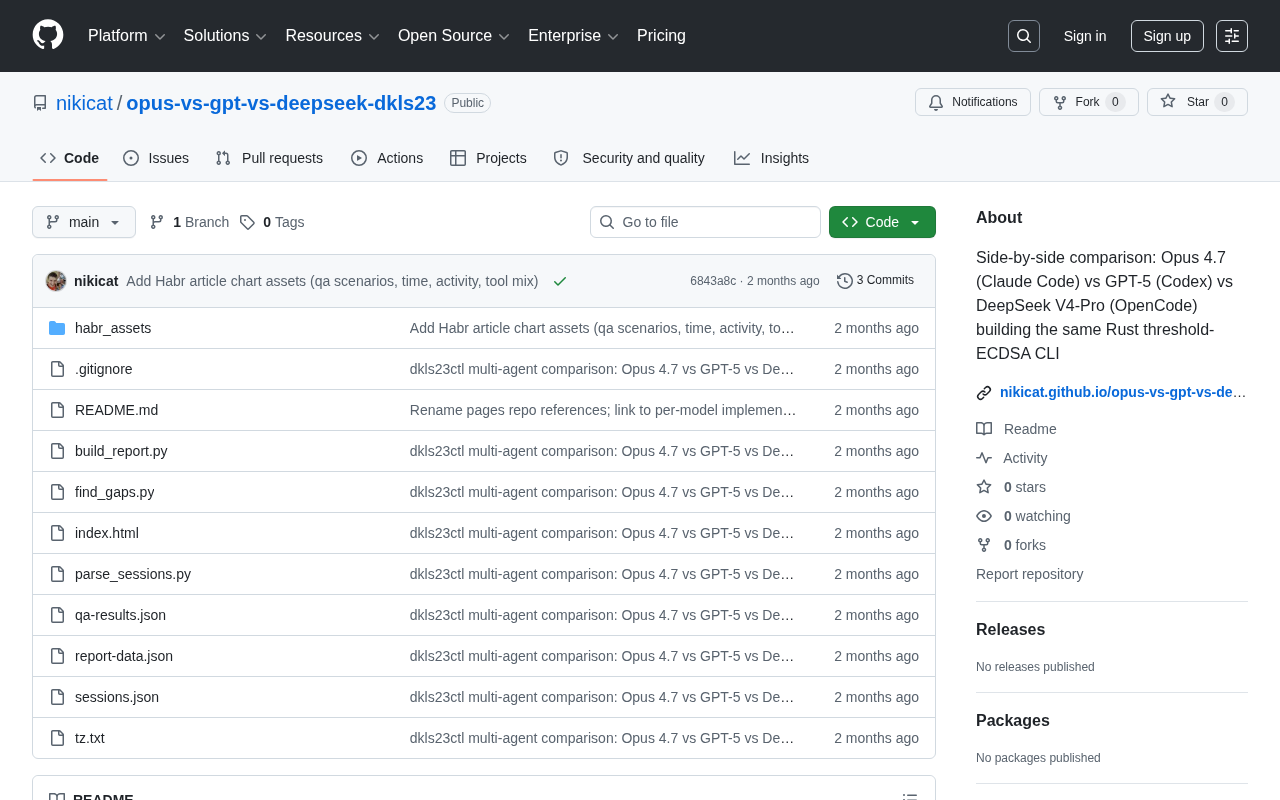Click the tag icon next to Tags
The height and width of the screenshot is (800, 1280).
(247, 222)
